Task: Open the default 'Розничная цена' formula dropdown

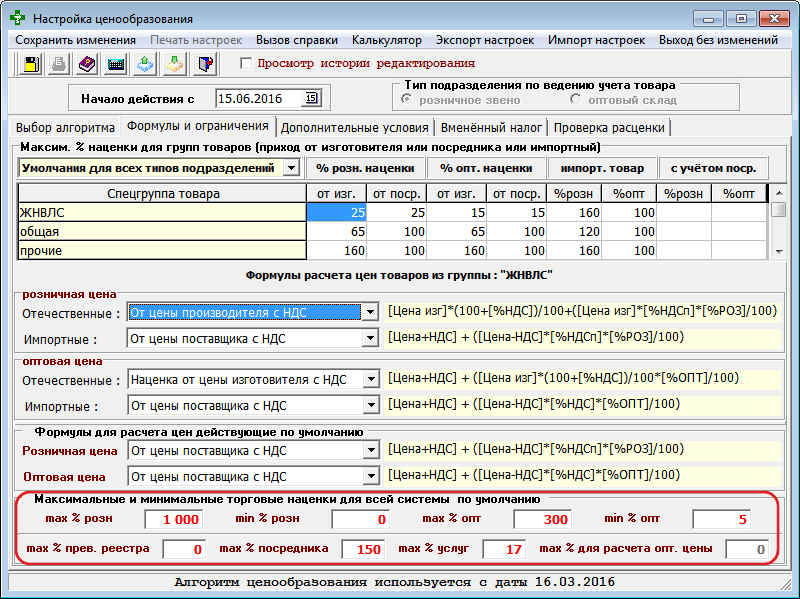Action: point(371,450)
